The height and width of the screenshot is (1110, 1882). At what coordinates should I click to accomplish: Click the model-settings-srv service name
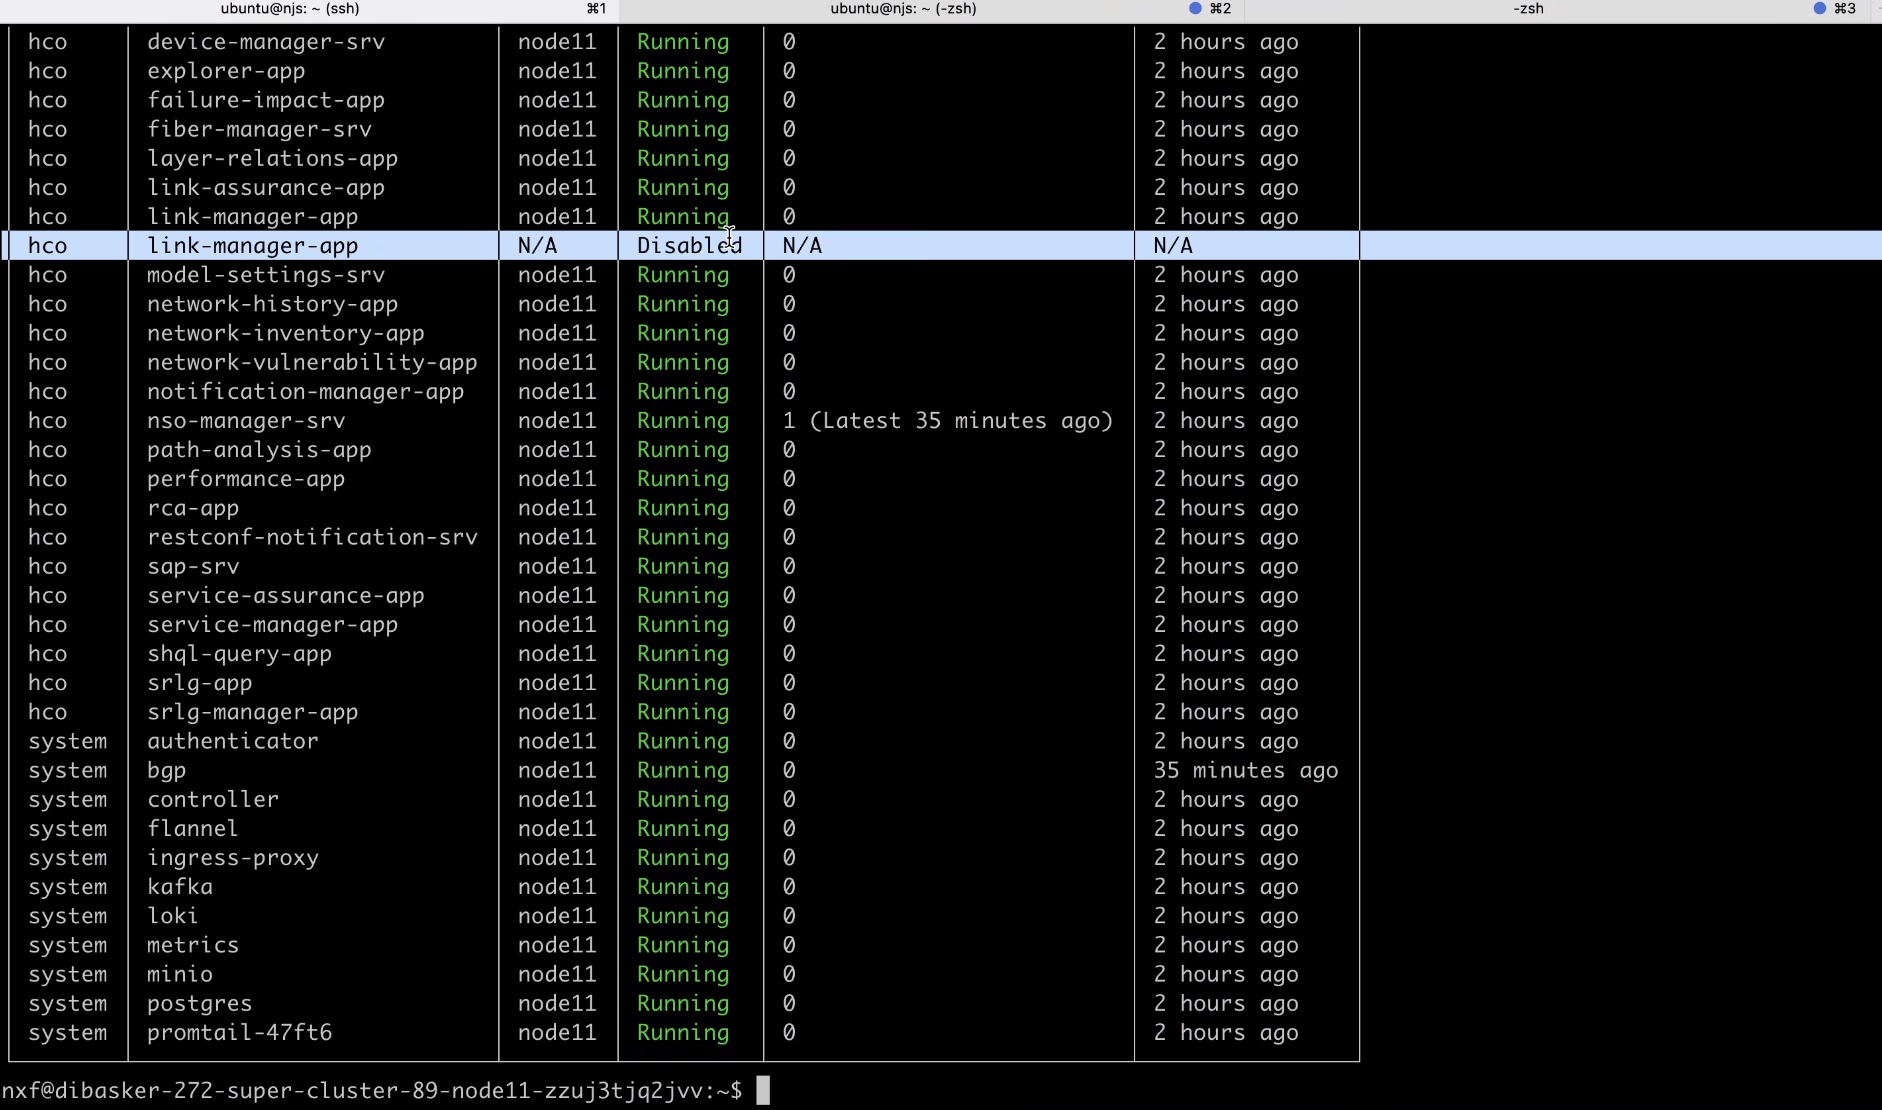[x=266, y=275]
